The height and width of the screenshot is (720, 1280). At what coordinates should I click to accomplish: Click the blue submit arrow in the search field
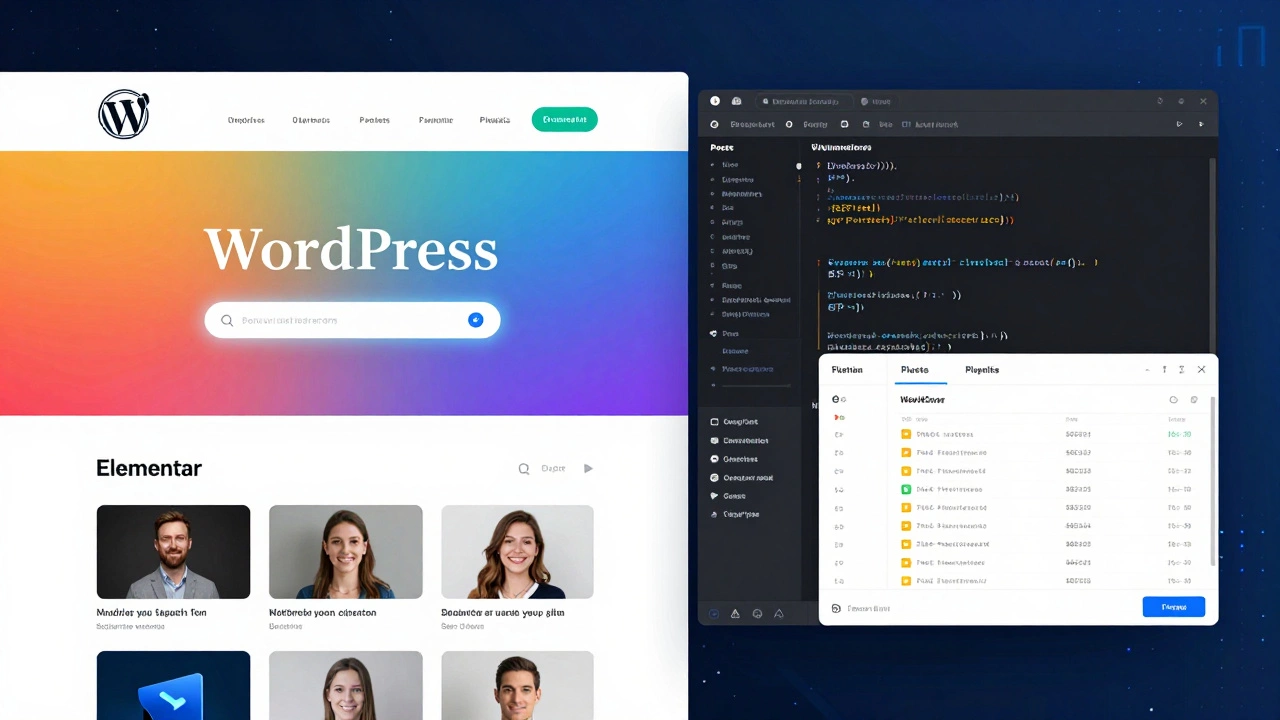click(476, 320)
